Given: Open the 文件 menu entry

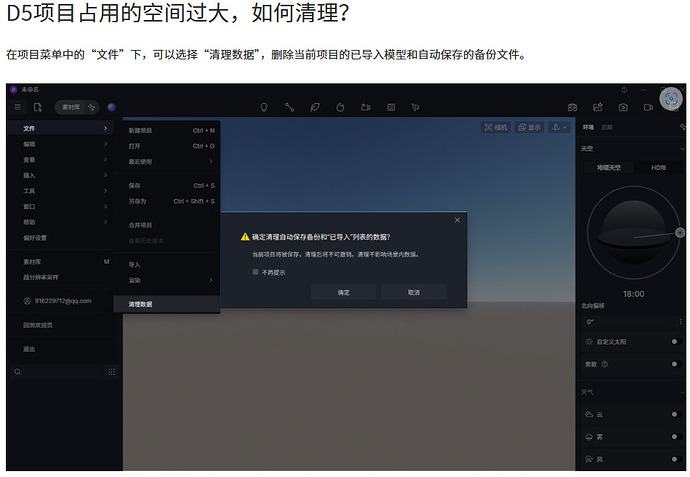Looking at the screenshot, I should [x=61, y=128].
